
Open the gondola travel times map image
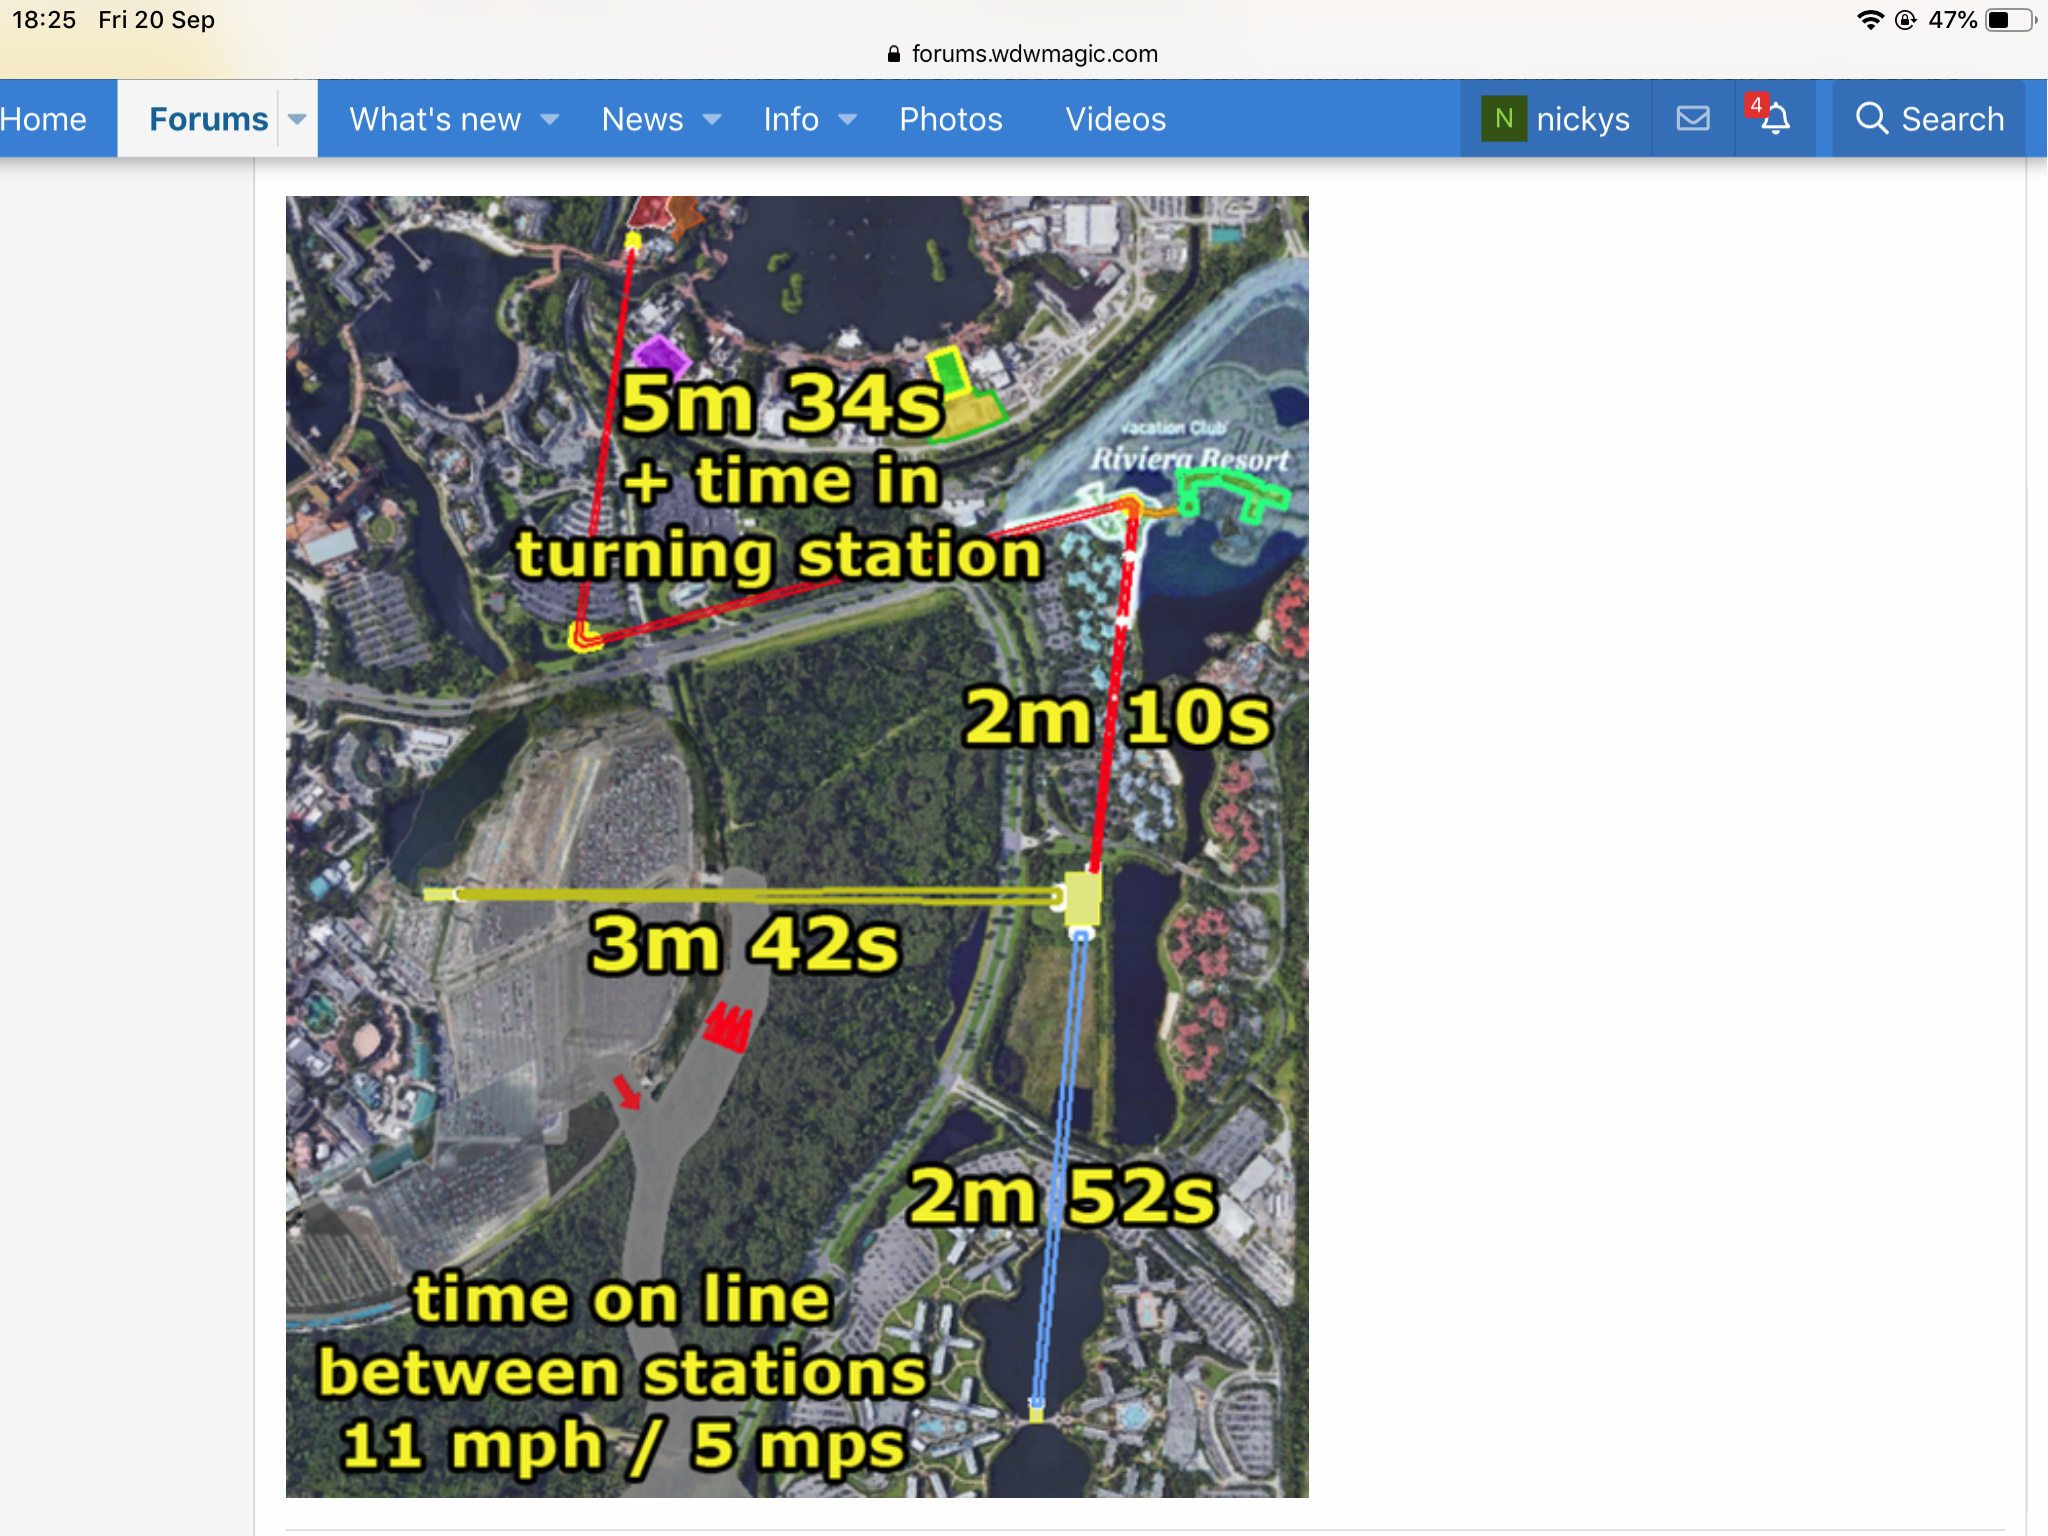tap(796, 846)
